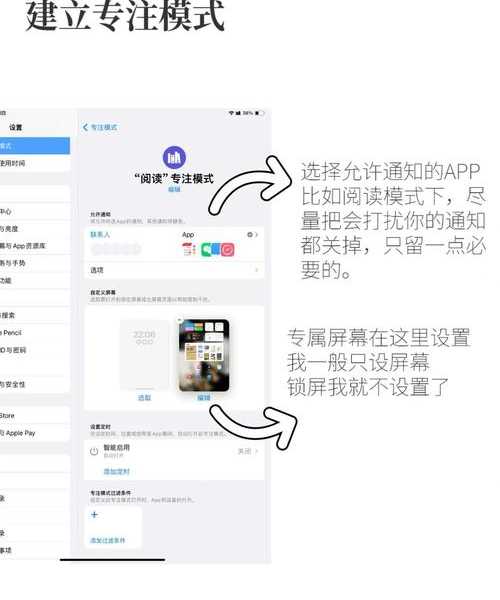Select the home screen page preview
Viewport: 500px width, 600px height.
tap(204, 355)
